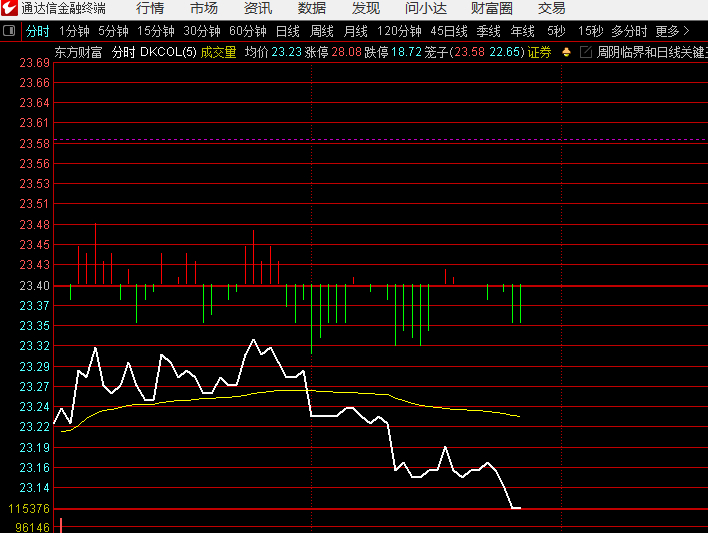Open the 问小达 menu
Viewport: 708px width, 533px height.
pos(426,8)
